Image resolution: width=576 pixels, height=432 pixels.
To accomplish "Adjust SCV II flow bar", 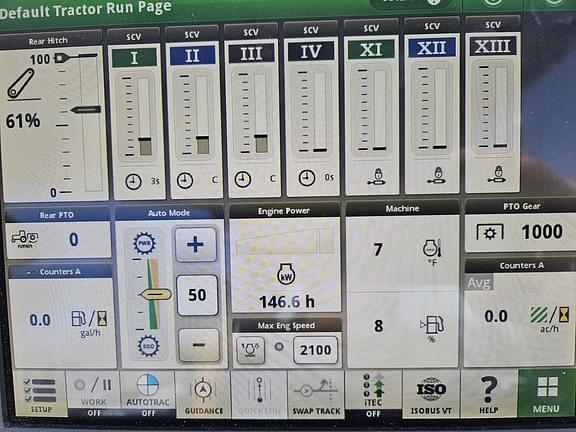I will click(x=202, y=115).
